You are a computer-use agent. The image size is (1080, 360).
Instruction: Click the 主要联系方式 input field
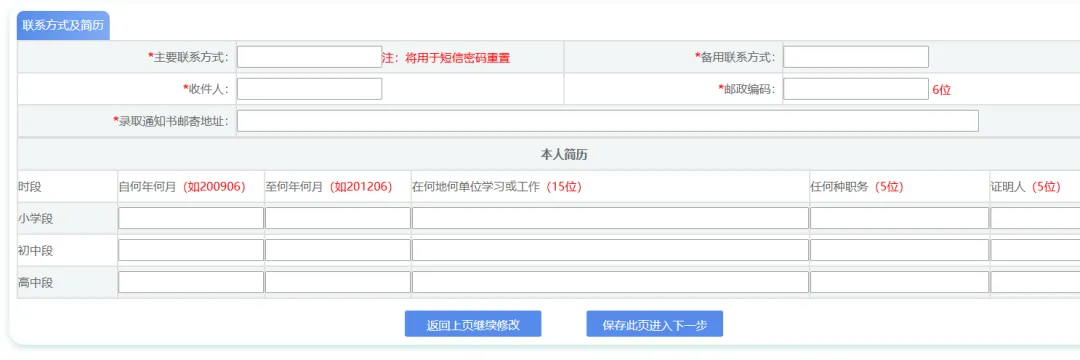point(309,57)
